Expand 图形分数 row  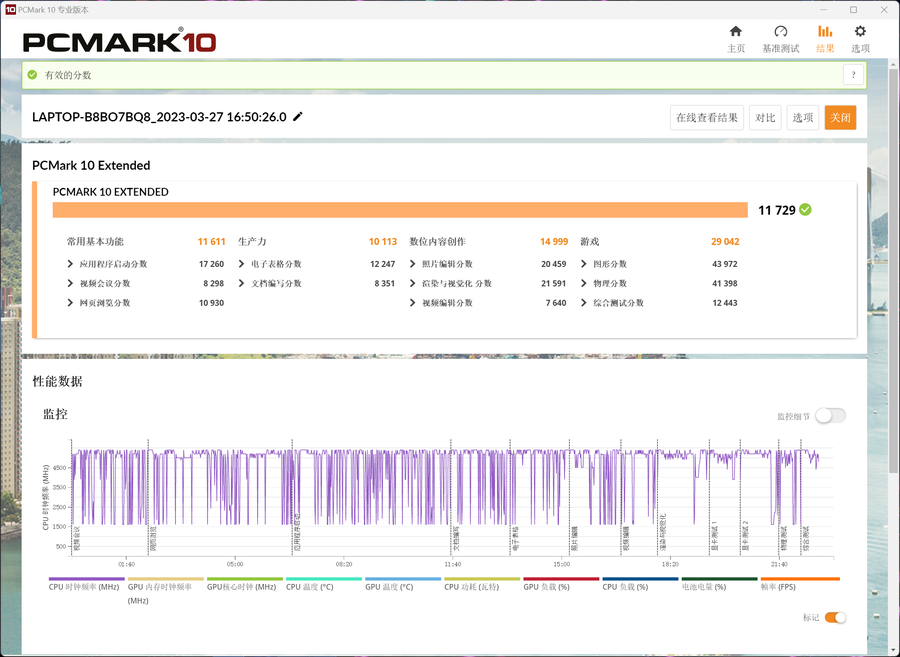584,264
